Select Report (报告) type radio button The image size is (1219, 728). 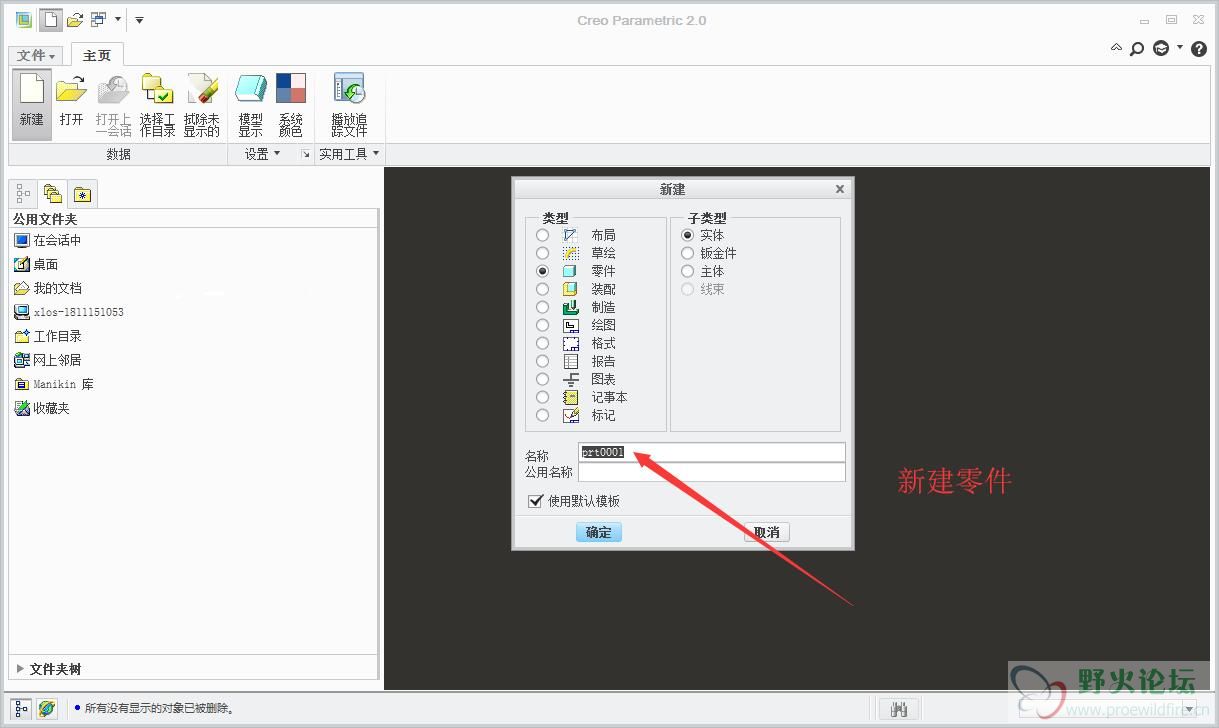click(542, 361)
